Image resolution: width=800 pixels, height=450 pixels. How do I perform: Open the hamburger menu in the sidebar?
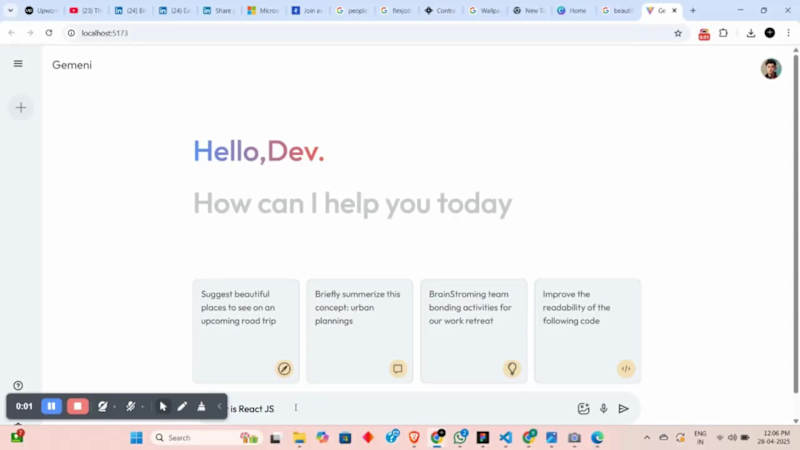pyautogui.click(x=18, y=64)
